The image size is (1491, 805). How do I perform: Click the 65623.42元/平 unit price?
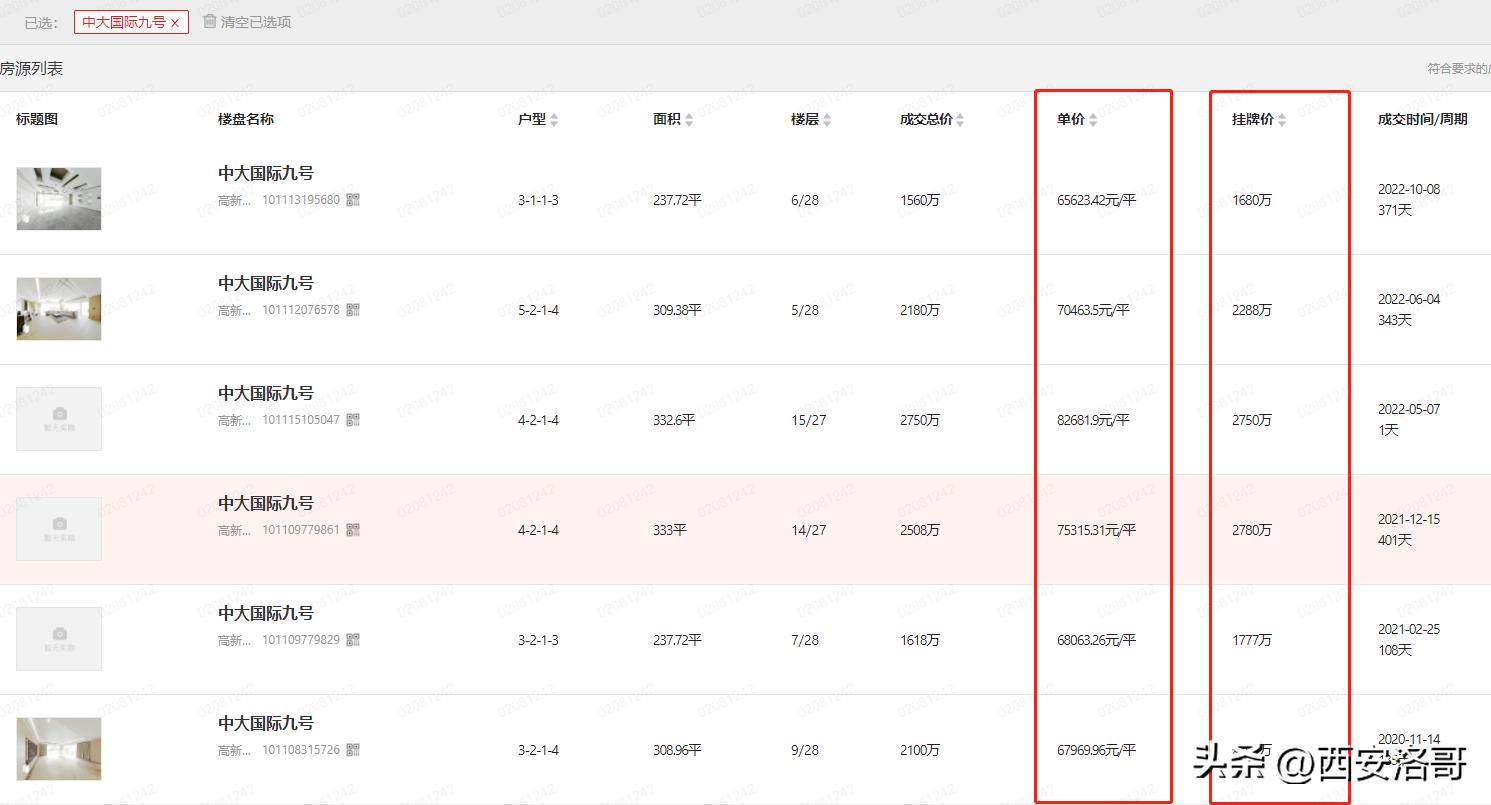(x=1096, y=200)
